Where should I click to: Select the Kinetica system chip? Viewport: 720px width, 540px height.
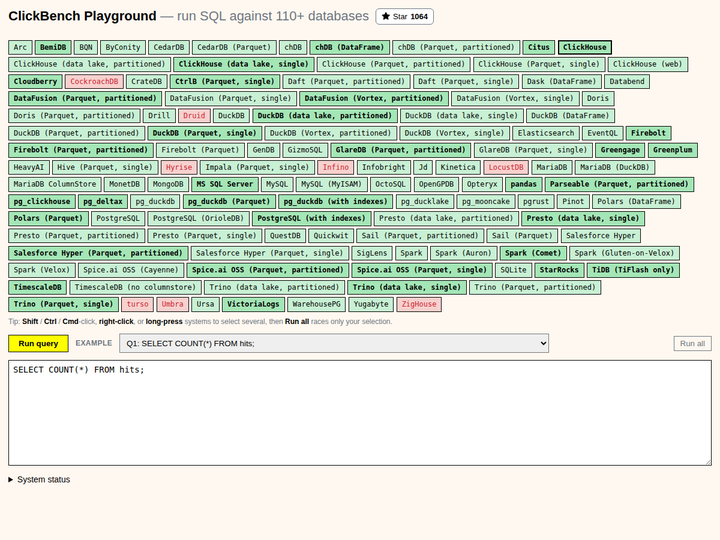[458, 167]
